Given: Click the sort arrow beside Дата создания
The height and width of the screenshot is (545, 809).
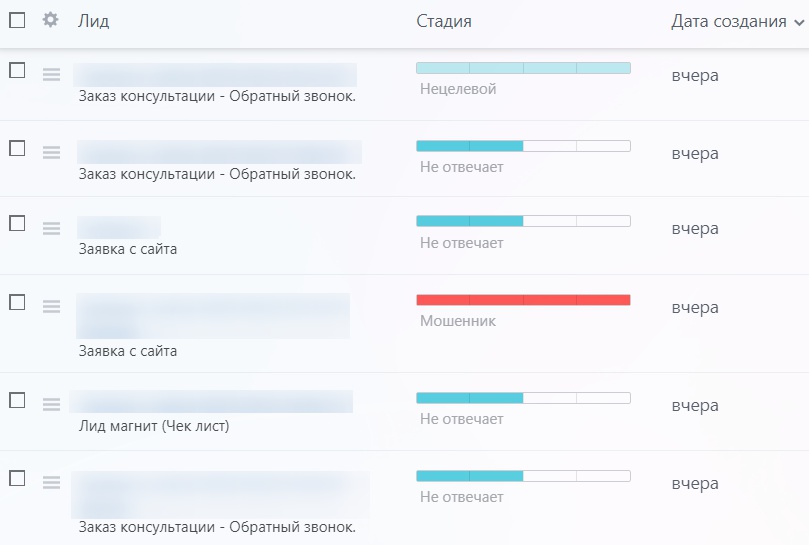Looking at the screenshot, I should [798, 22].
